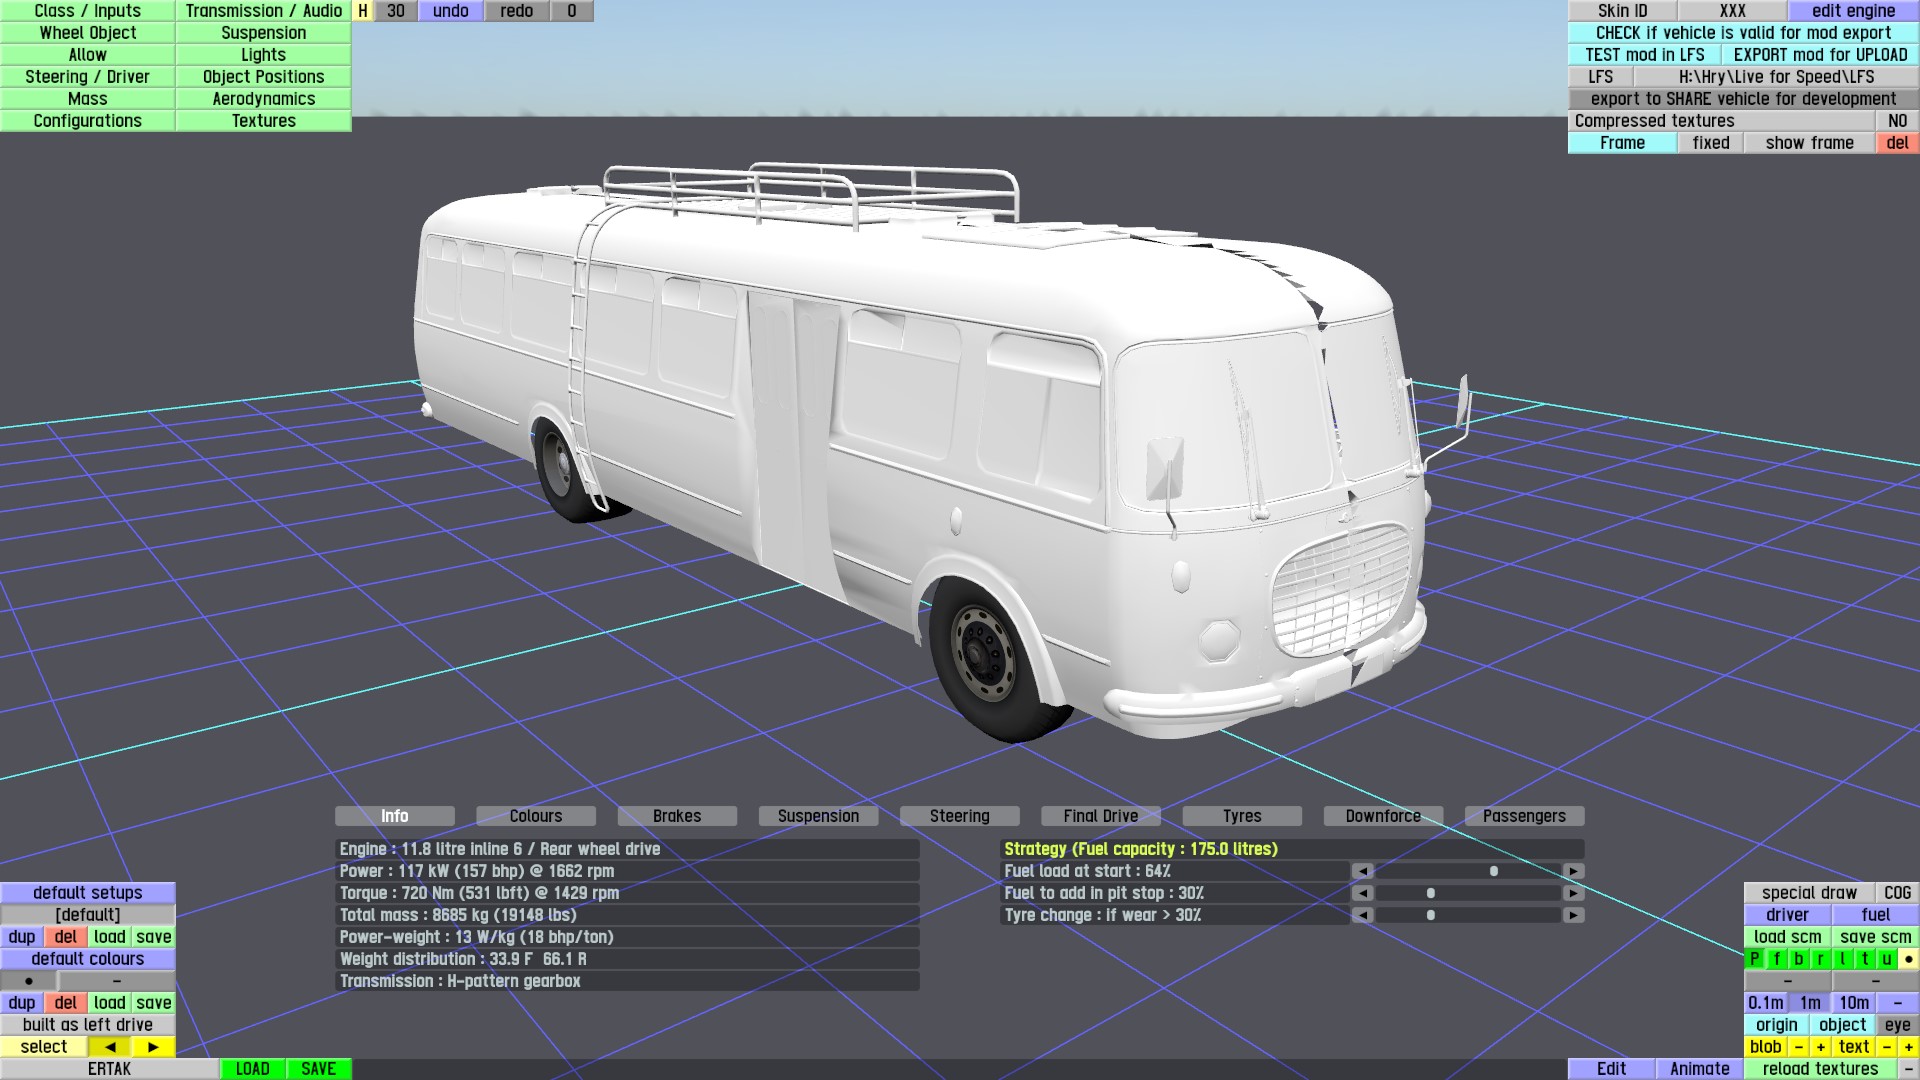Click the green u draw flag button
The width and height of the screenshot is (1920, 1080).
click(x=1886, y=959)
